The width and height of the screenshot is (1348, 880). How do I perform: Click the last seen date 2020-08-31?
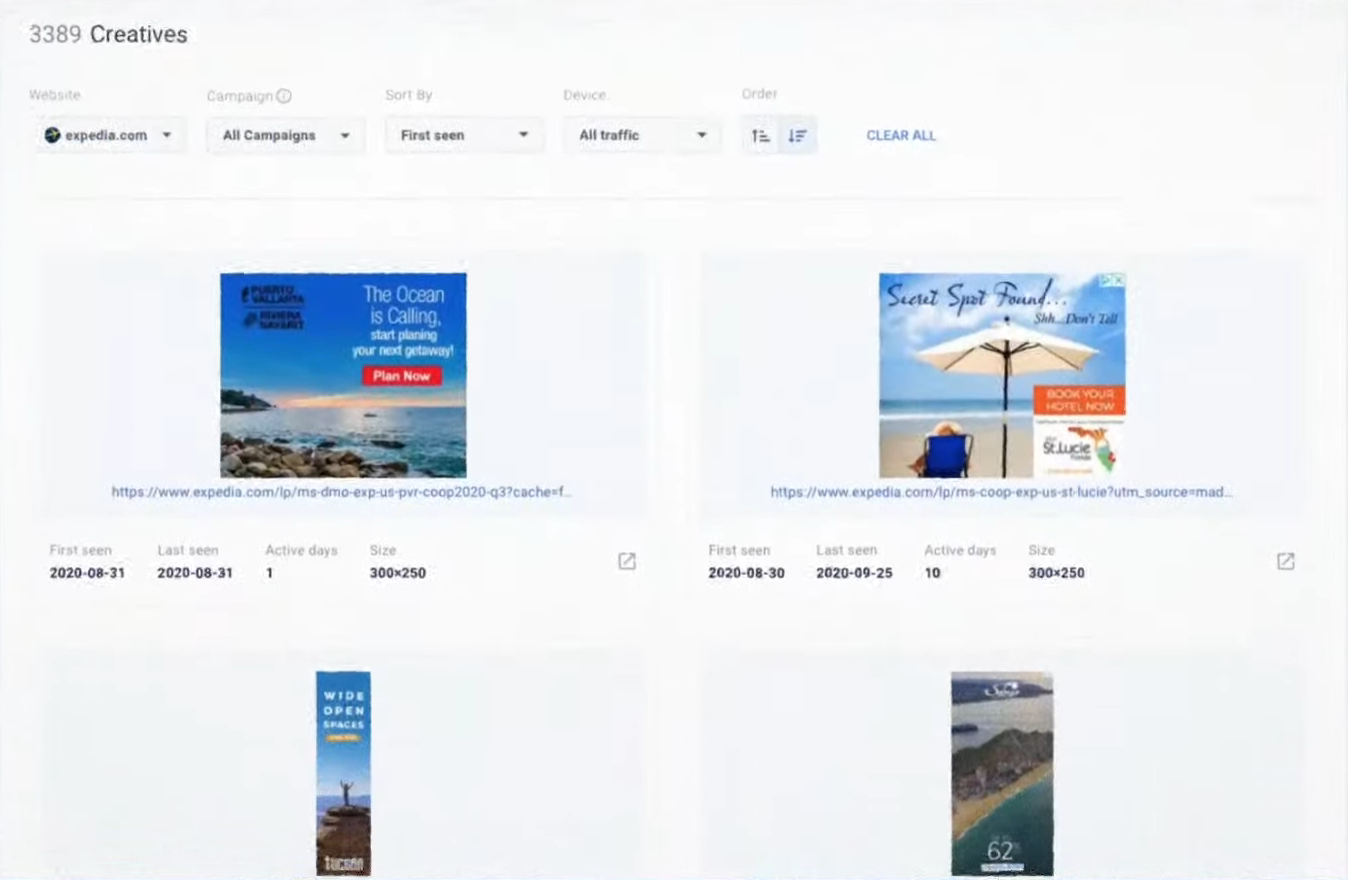[195, 573]
